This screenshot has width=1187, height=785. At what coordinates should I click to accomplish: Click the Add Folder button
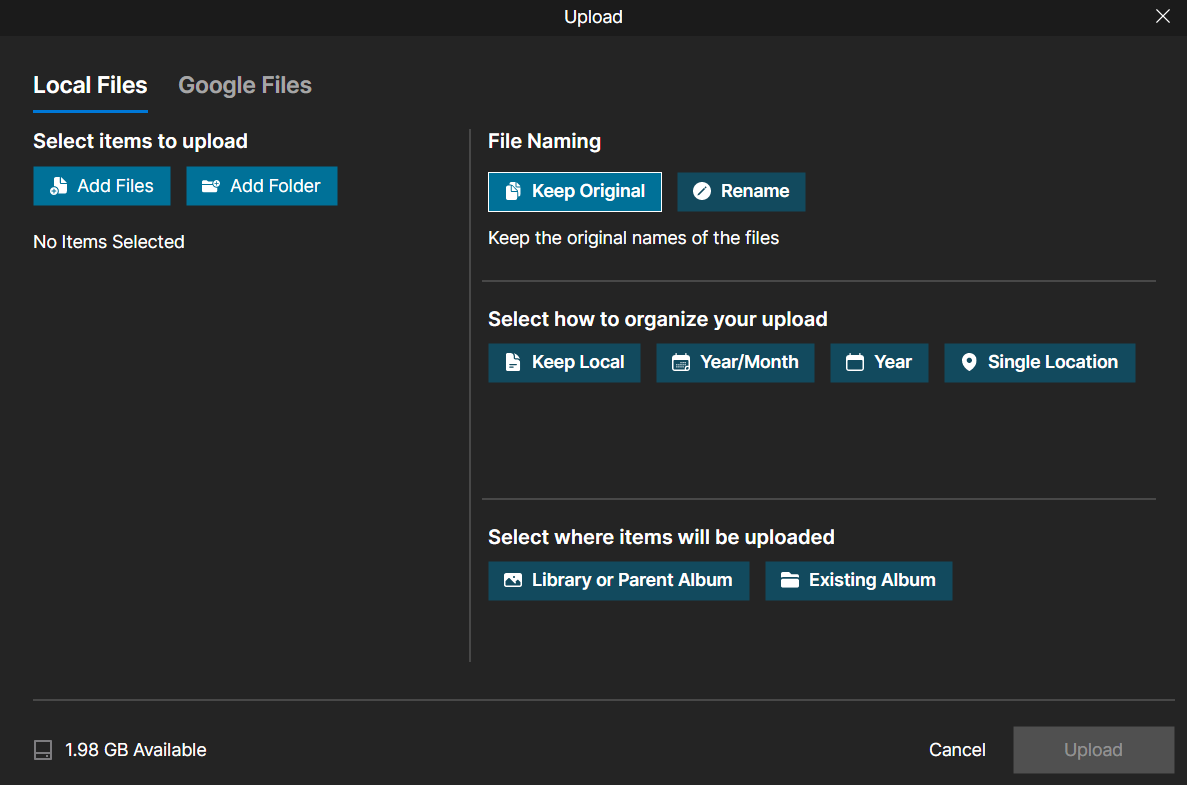point(262,186)
